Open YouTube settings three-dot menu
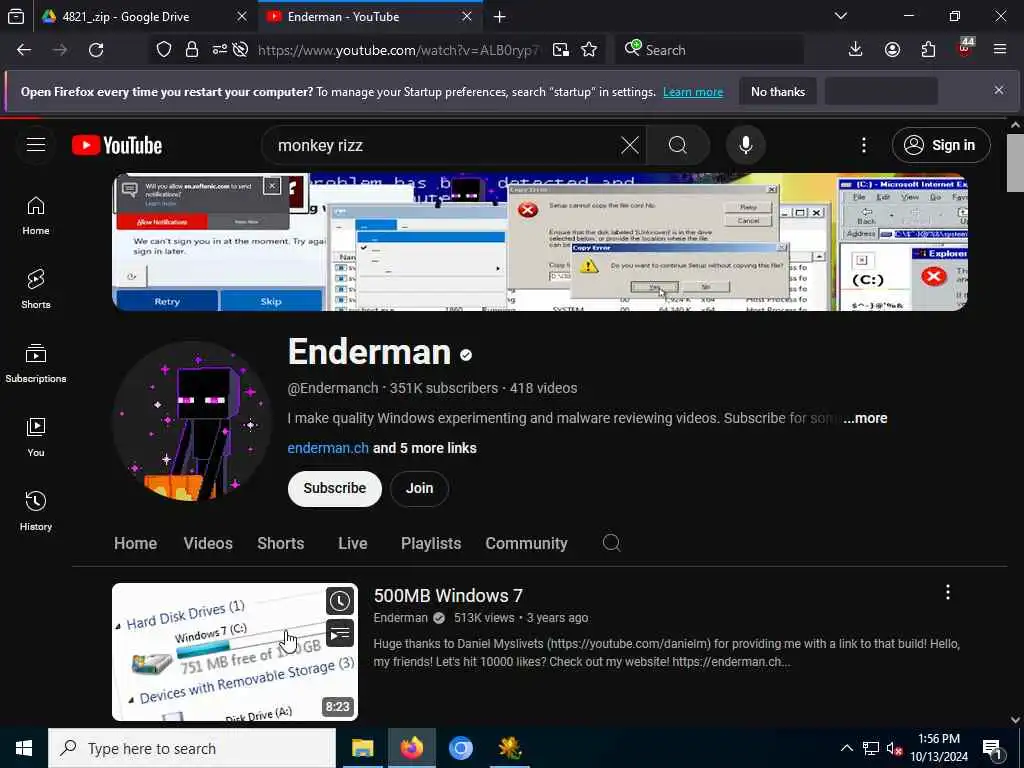 pyautogui.click(x=864, y=145)
